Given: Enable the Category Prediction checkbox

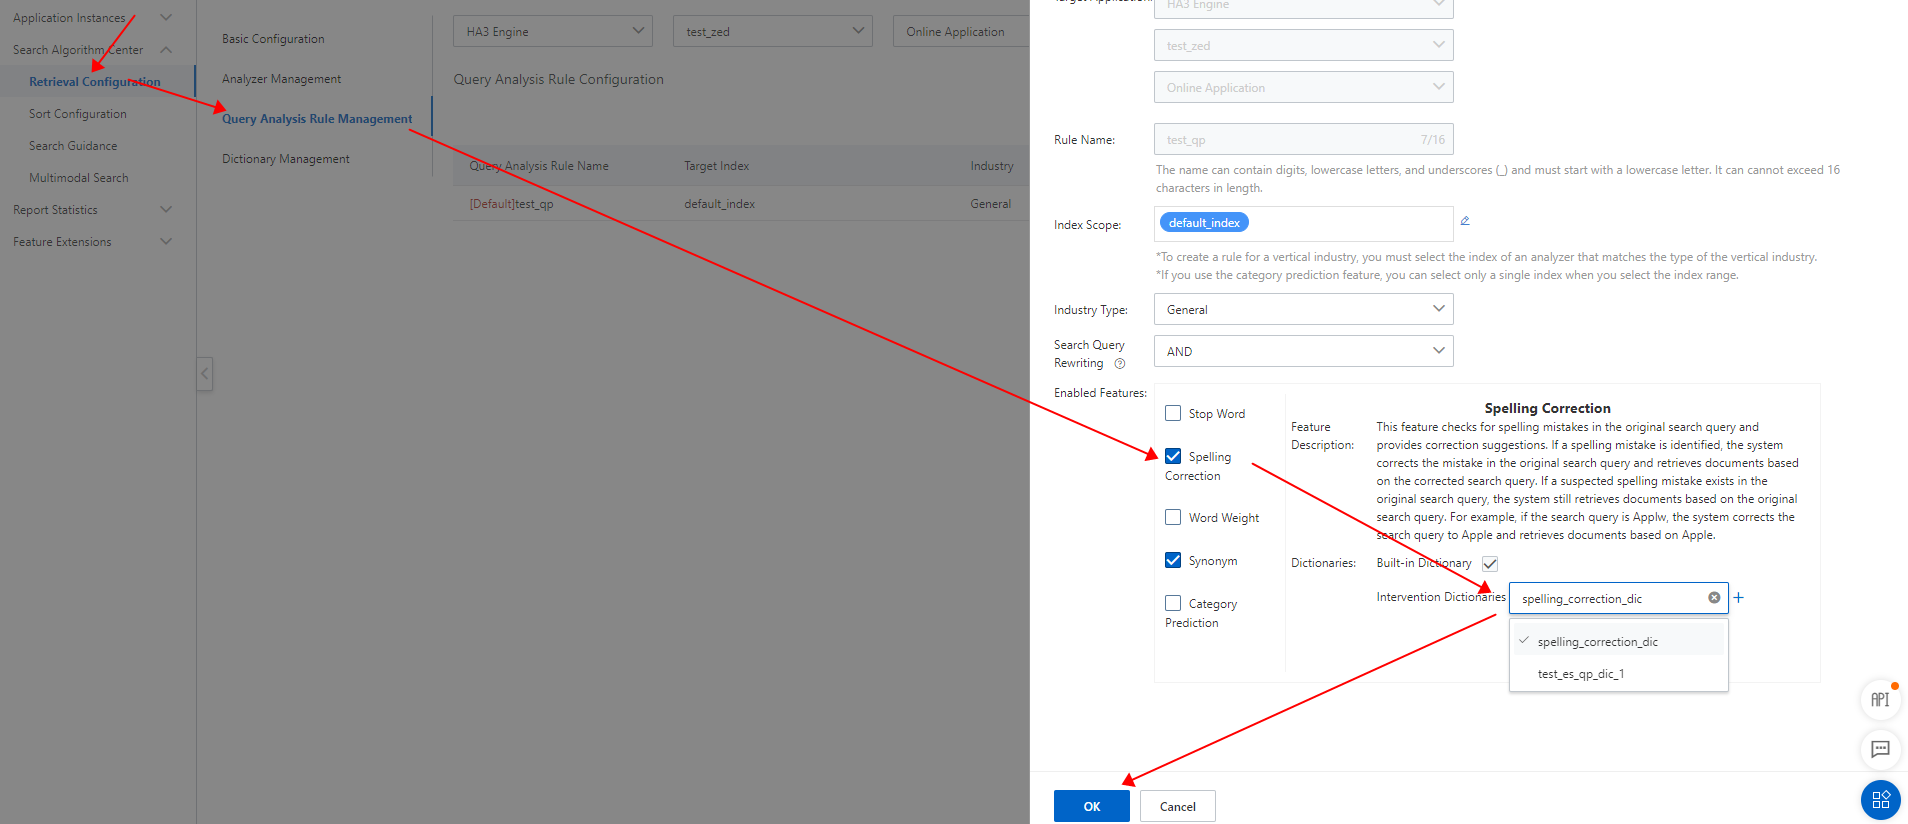Looking at the screenshot, I should tap(1173, 603).
